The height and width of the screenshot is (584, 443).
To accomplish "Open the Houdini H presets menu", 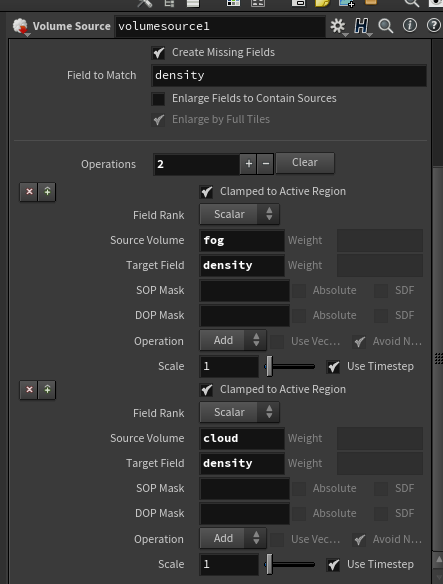I will 361,26.
